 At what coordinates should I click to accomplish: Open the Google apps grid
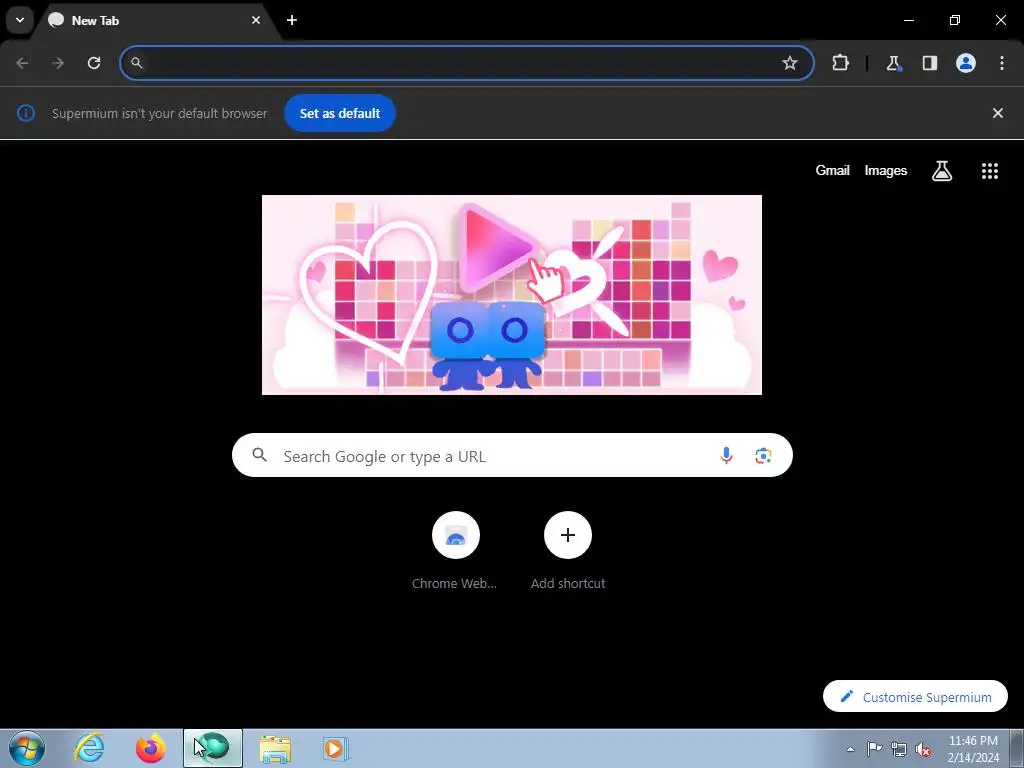pos(989,170)
